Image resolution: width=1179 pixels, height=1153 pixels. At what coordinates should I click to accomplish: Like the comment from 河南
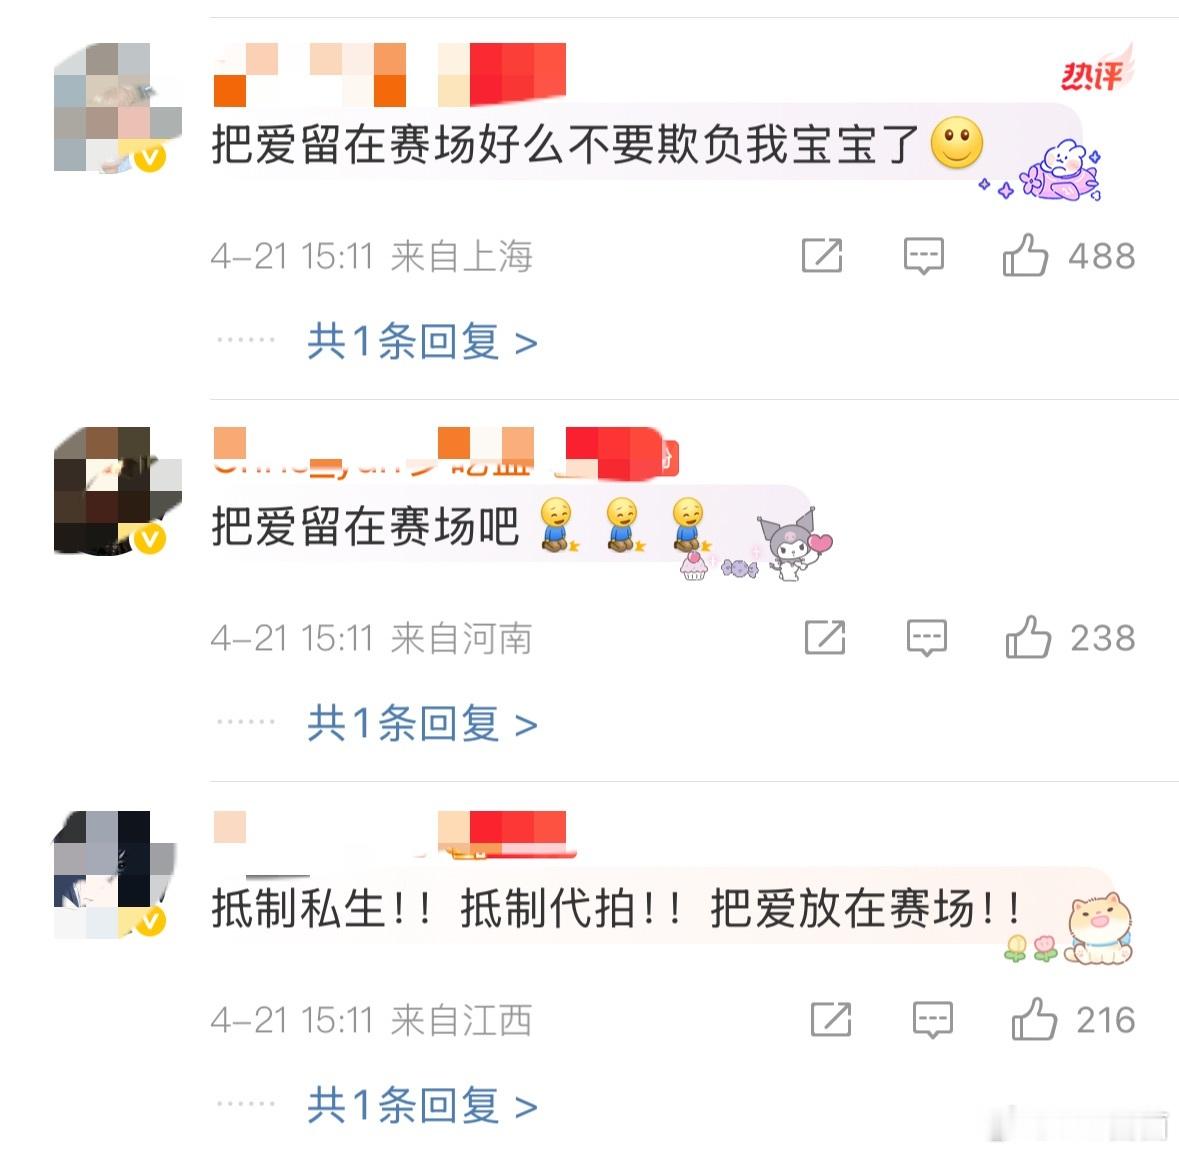point(1028,638)
